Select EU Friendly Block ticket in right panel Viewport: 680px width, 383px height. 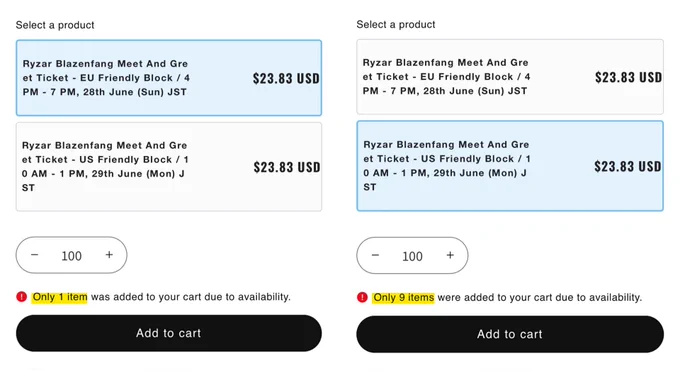click(x=510, y=77)
